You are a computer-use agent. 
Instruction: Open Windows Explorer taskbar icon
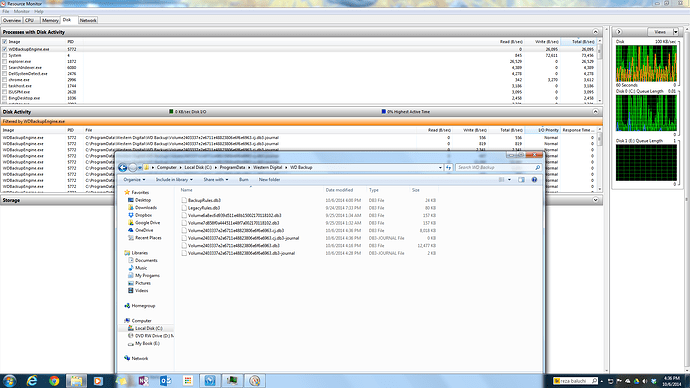click(76, 381)
